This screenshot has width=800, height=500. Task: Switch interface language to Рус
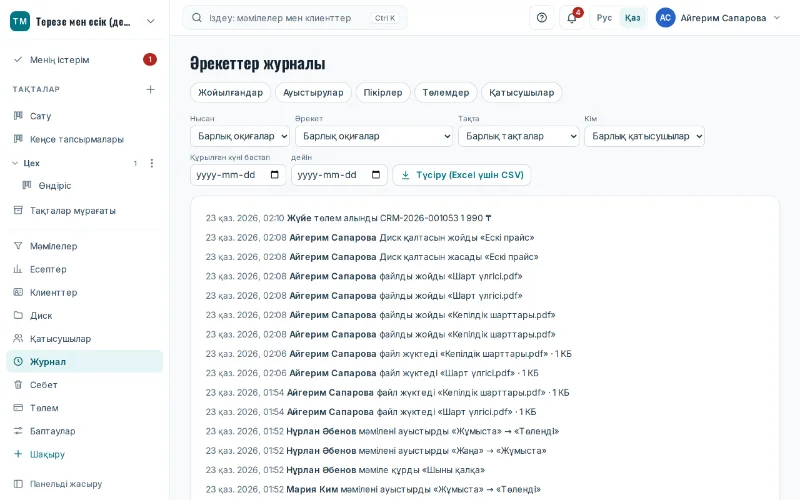(x=604, y=18)
